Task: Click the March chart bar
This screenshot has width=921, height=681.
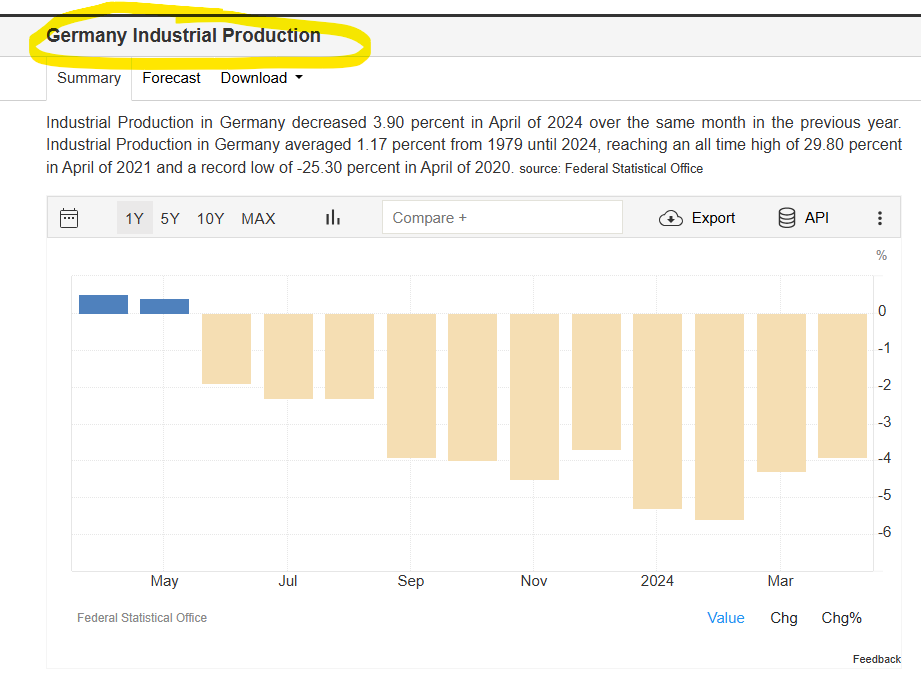Action: tap(781, 393)
